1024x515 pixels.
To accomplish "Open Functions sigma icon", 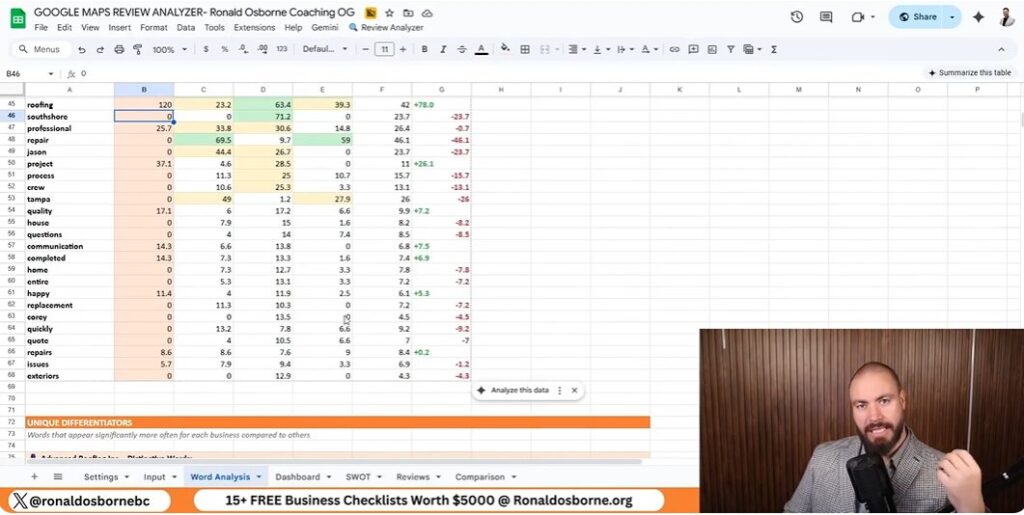I will [x=774, y=50].
